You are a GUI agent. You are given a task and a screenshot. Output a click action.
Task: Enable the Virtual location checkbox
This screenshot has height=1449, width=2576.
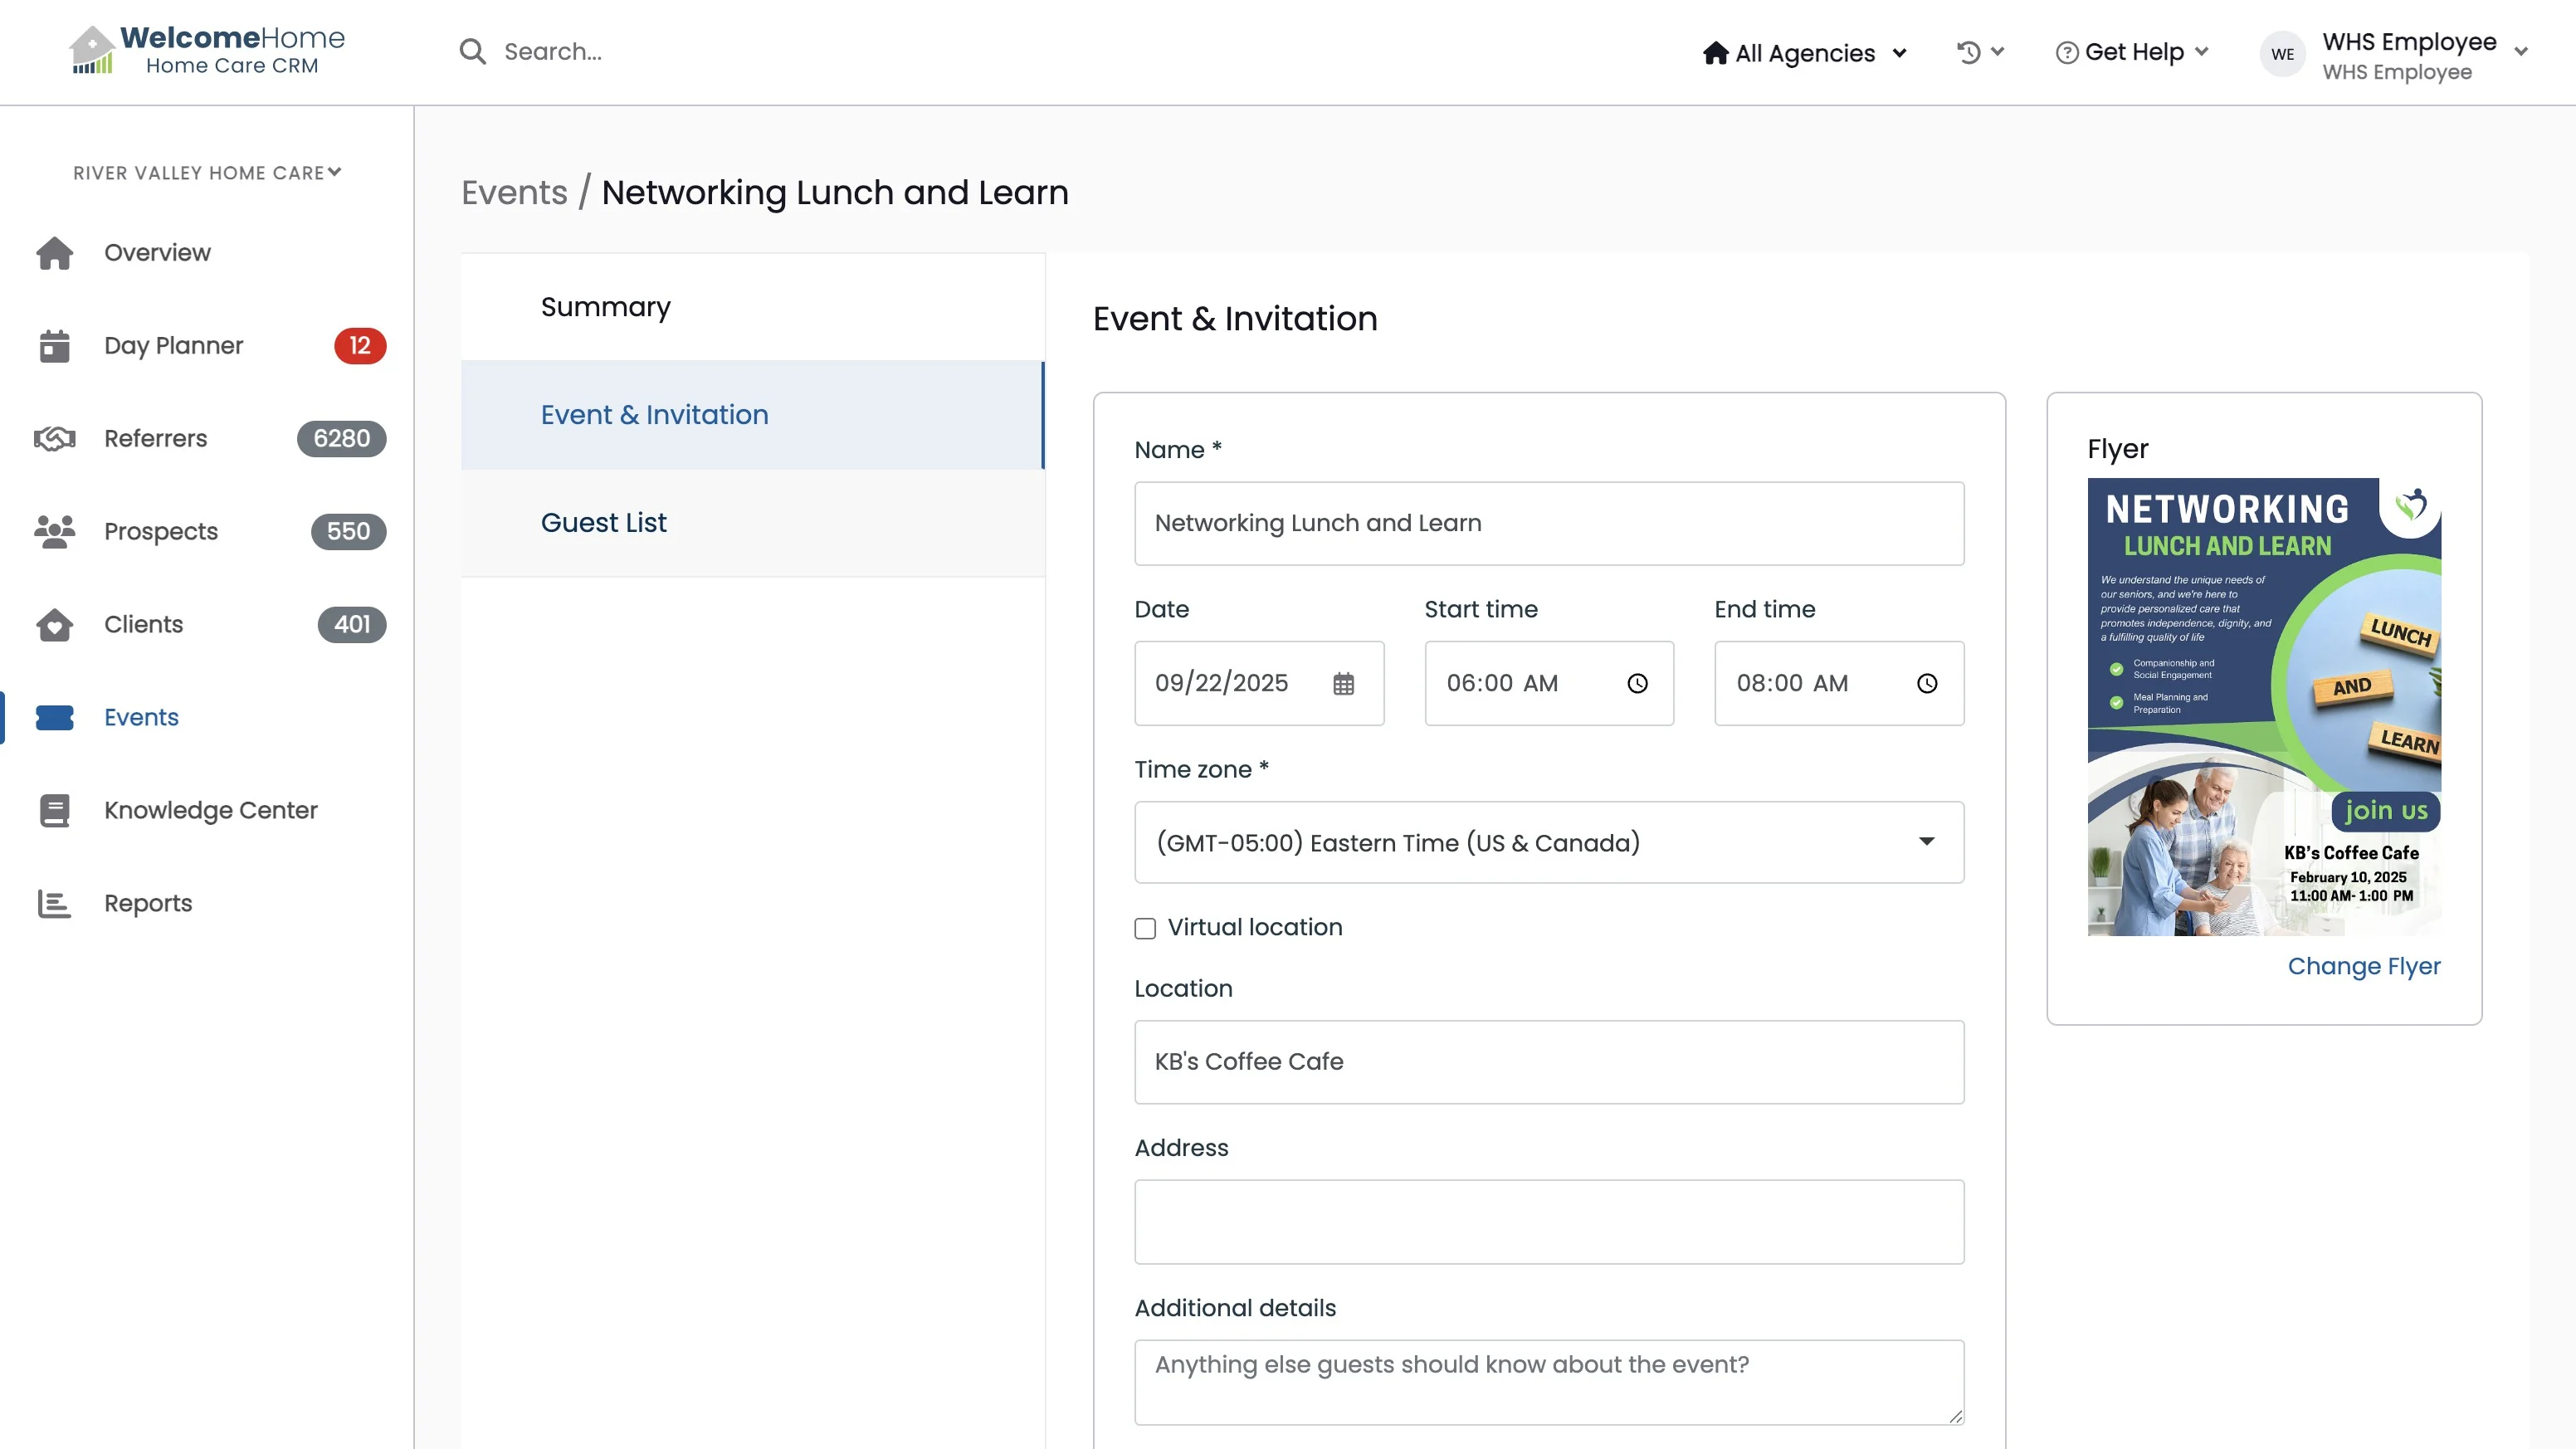[x=1145, y=929]
